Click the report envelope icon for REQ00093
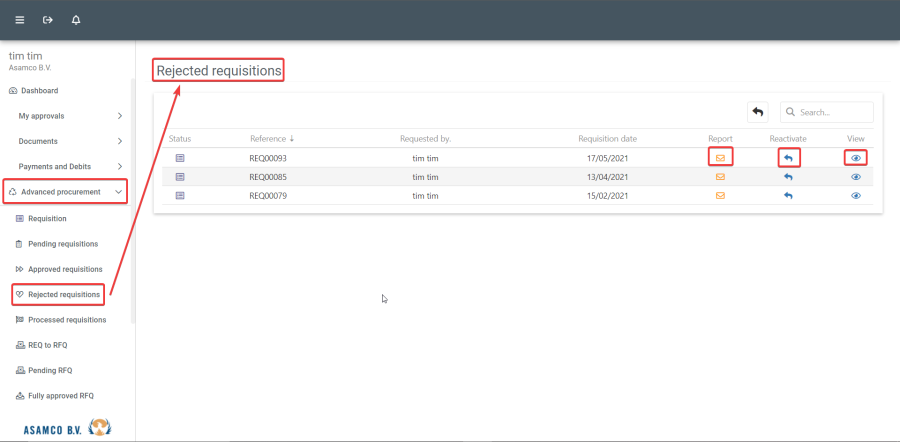Image resolution: width=900 pixels, height=442 pixels. pos(720,158)
